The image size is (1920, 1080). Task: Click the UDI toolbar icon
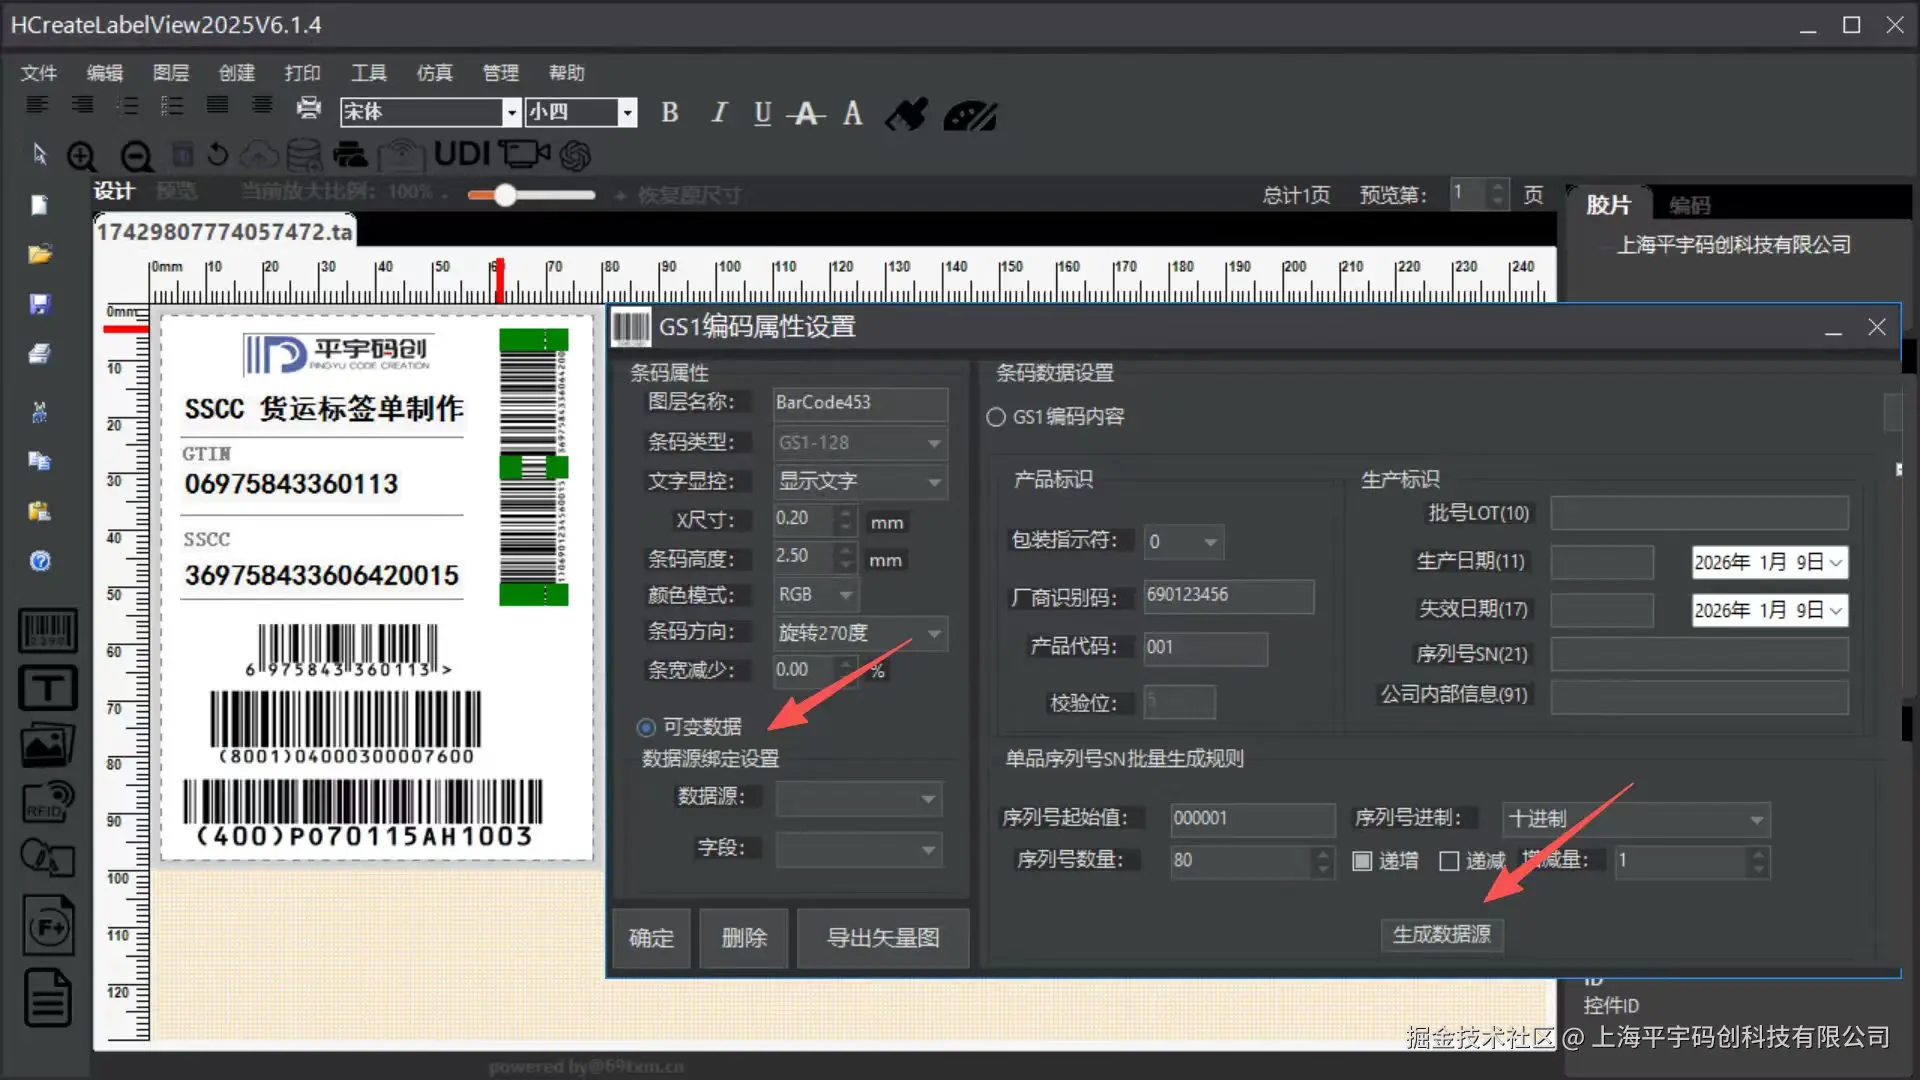462,154
